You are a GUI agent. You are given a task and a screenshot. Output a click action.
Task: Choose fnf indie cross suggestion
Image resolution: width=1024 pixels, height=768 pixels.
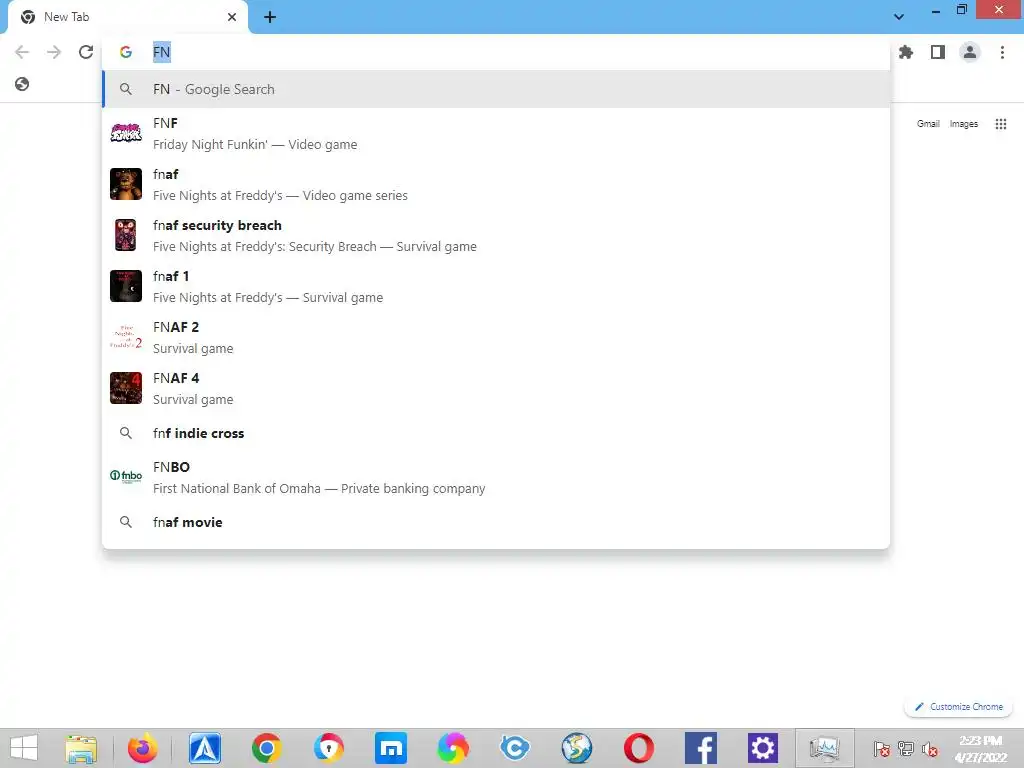pyautogui.click(x=496, y=433)
